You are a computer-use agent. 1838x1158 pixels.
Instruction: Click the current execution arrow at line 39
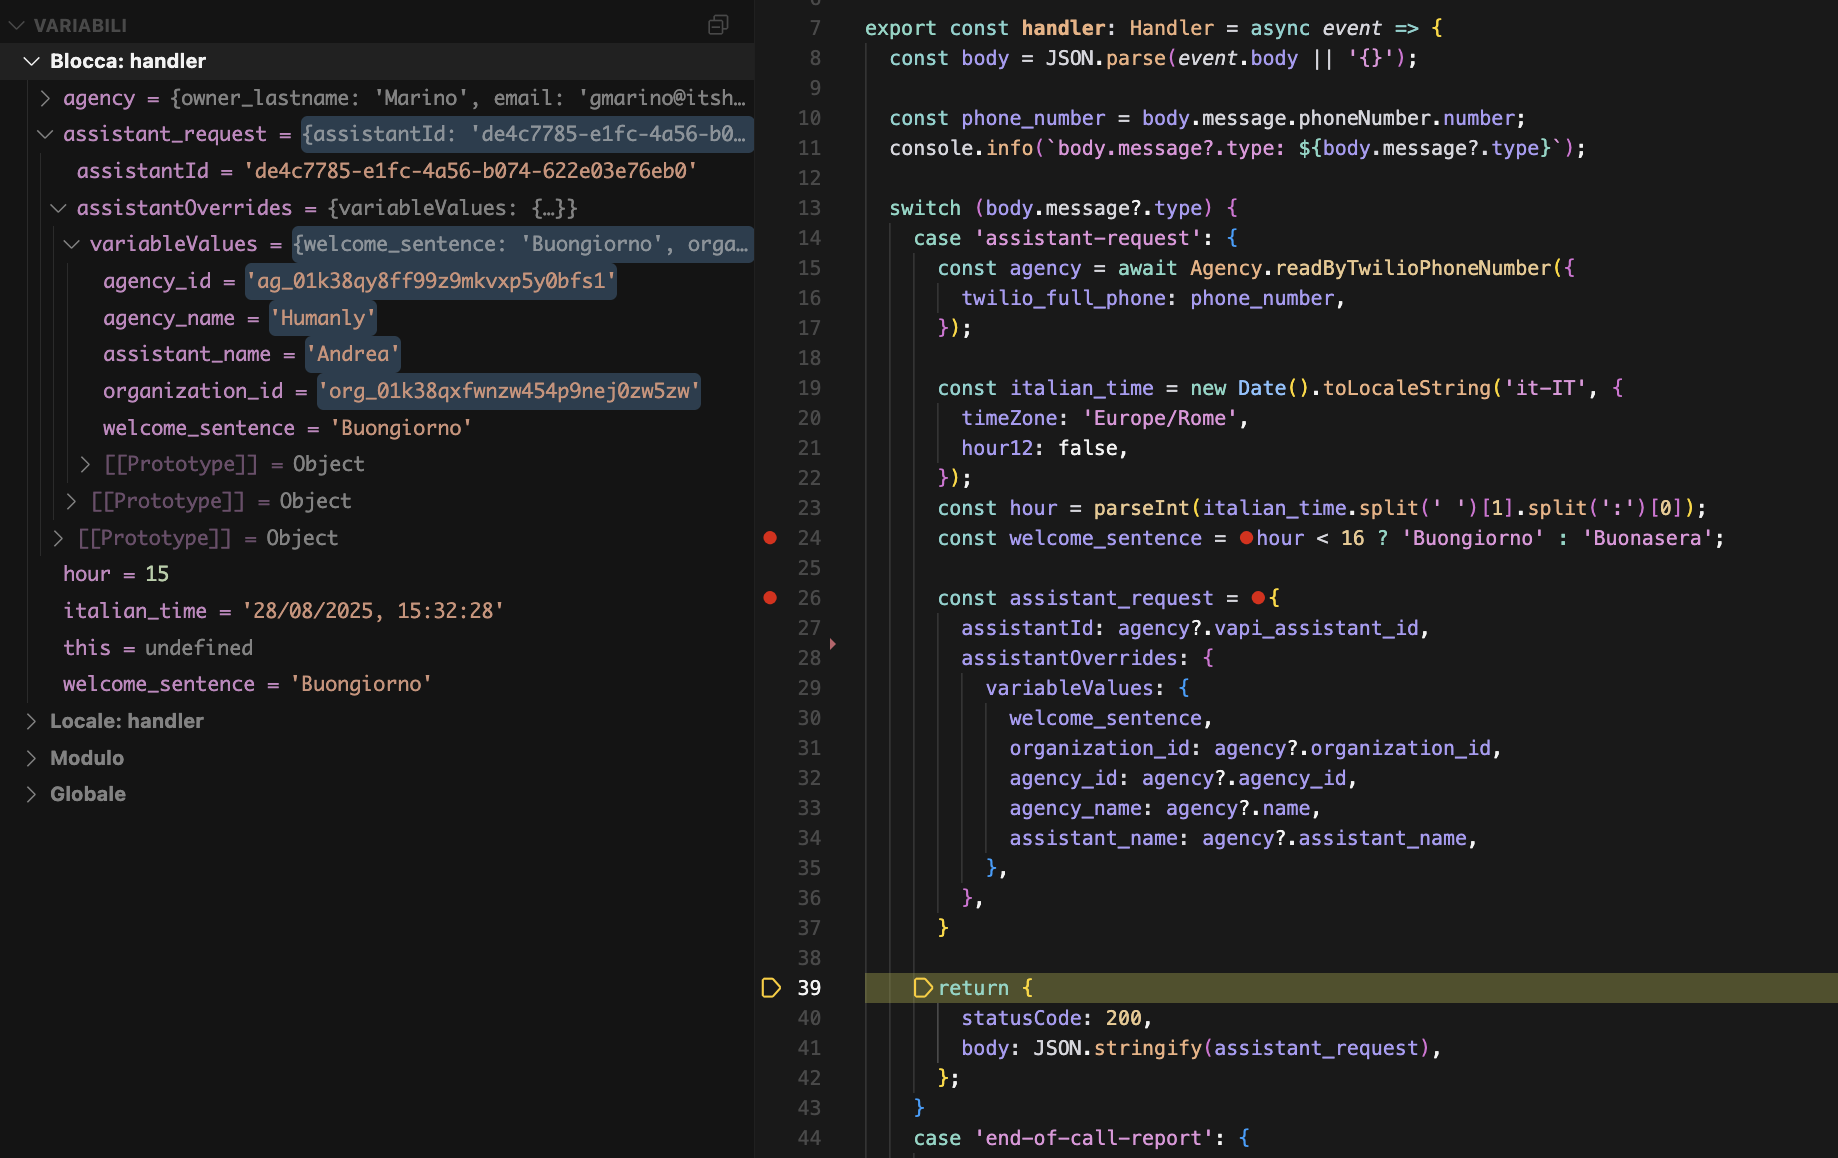771,988
